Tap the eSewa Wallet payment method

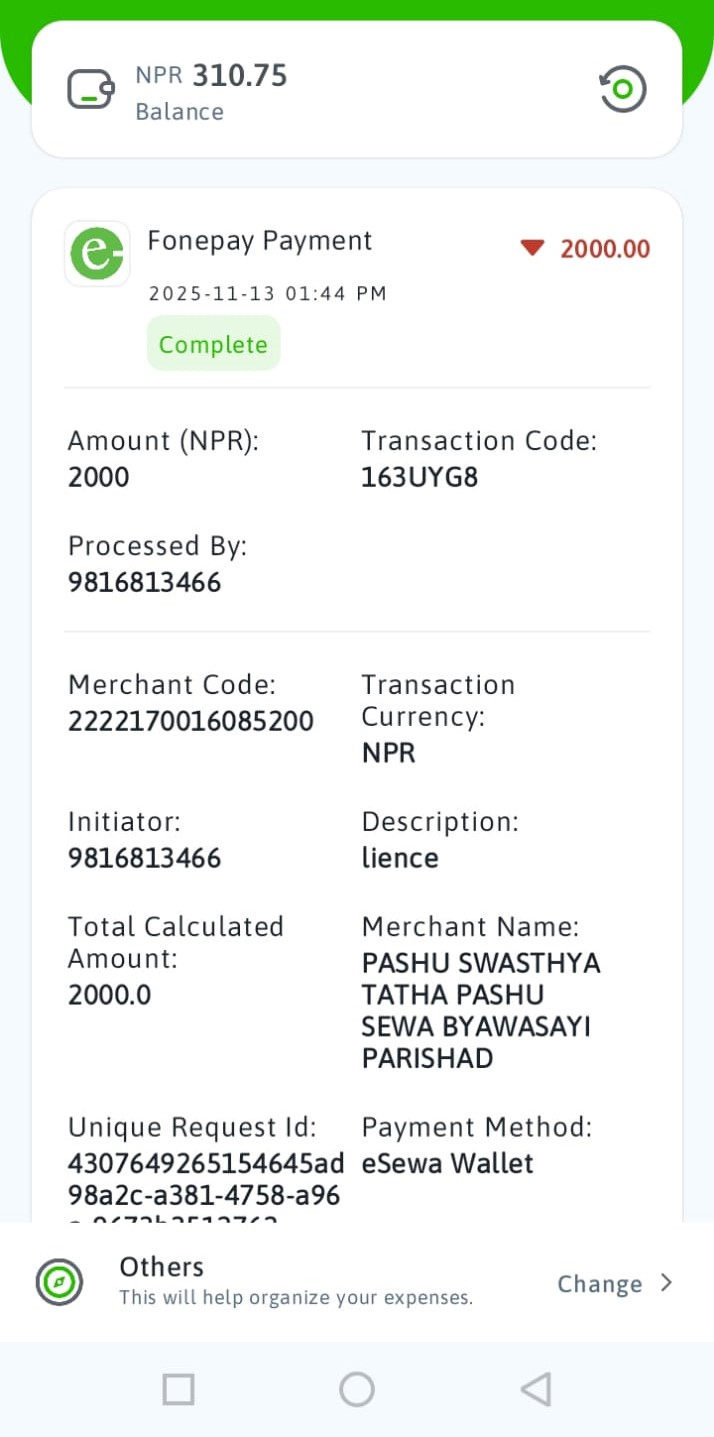[x=448, y=1163]
